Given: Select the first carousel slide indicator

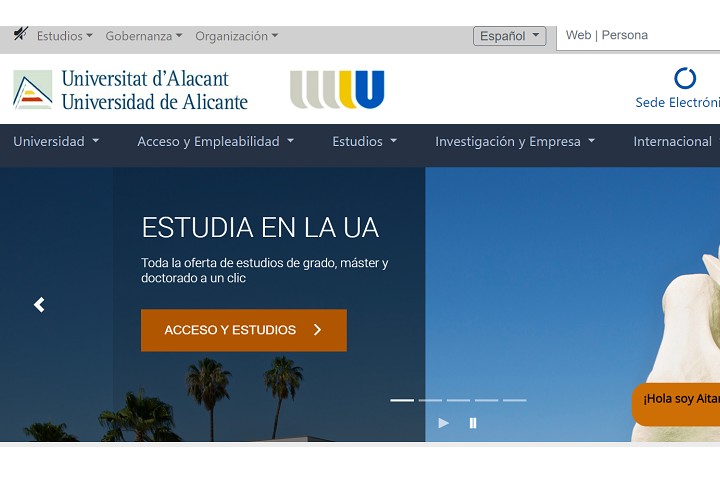Looking at the screenshot, I should pos(402,401).
